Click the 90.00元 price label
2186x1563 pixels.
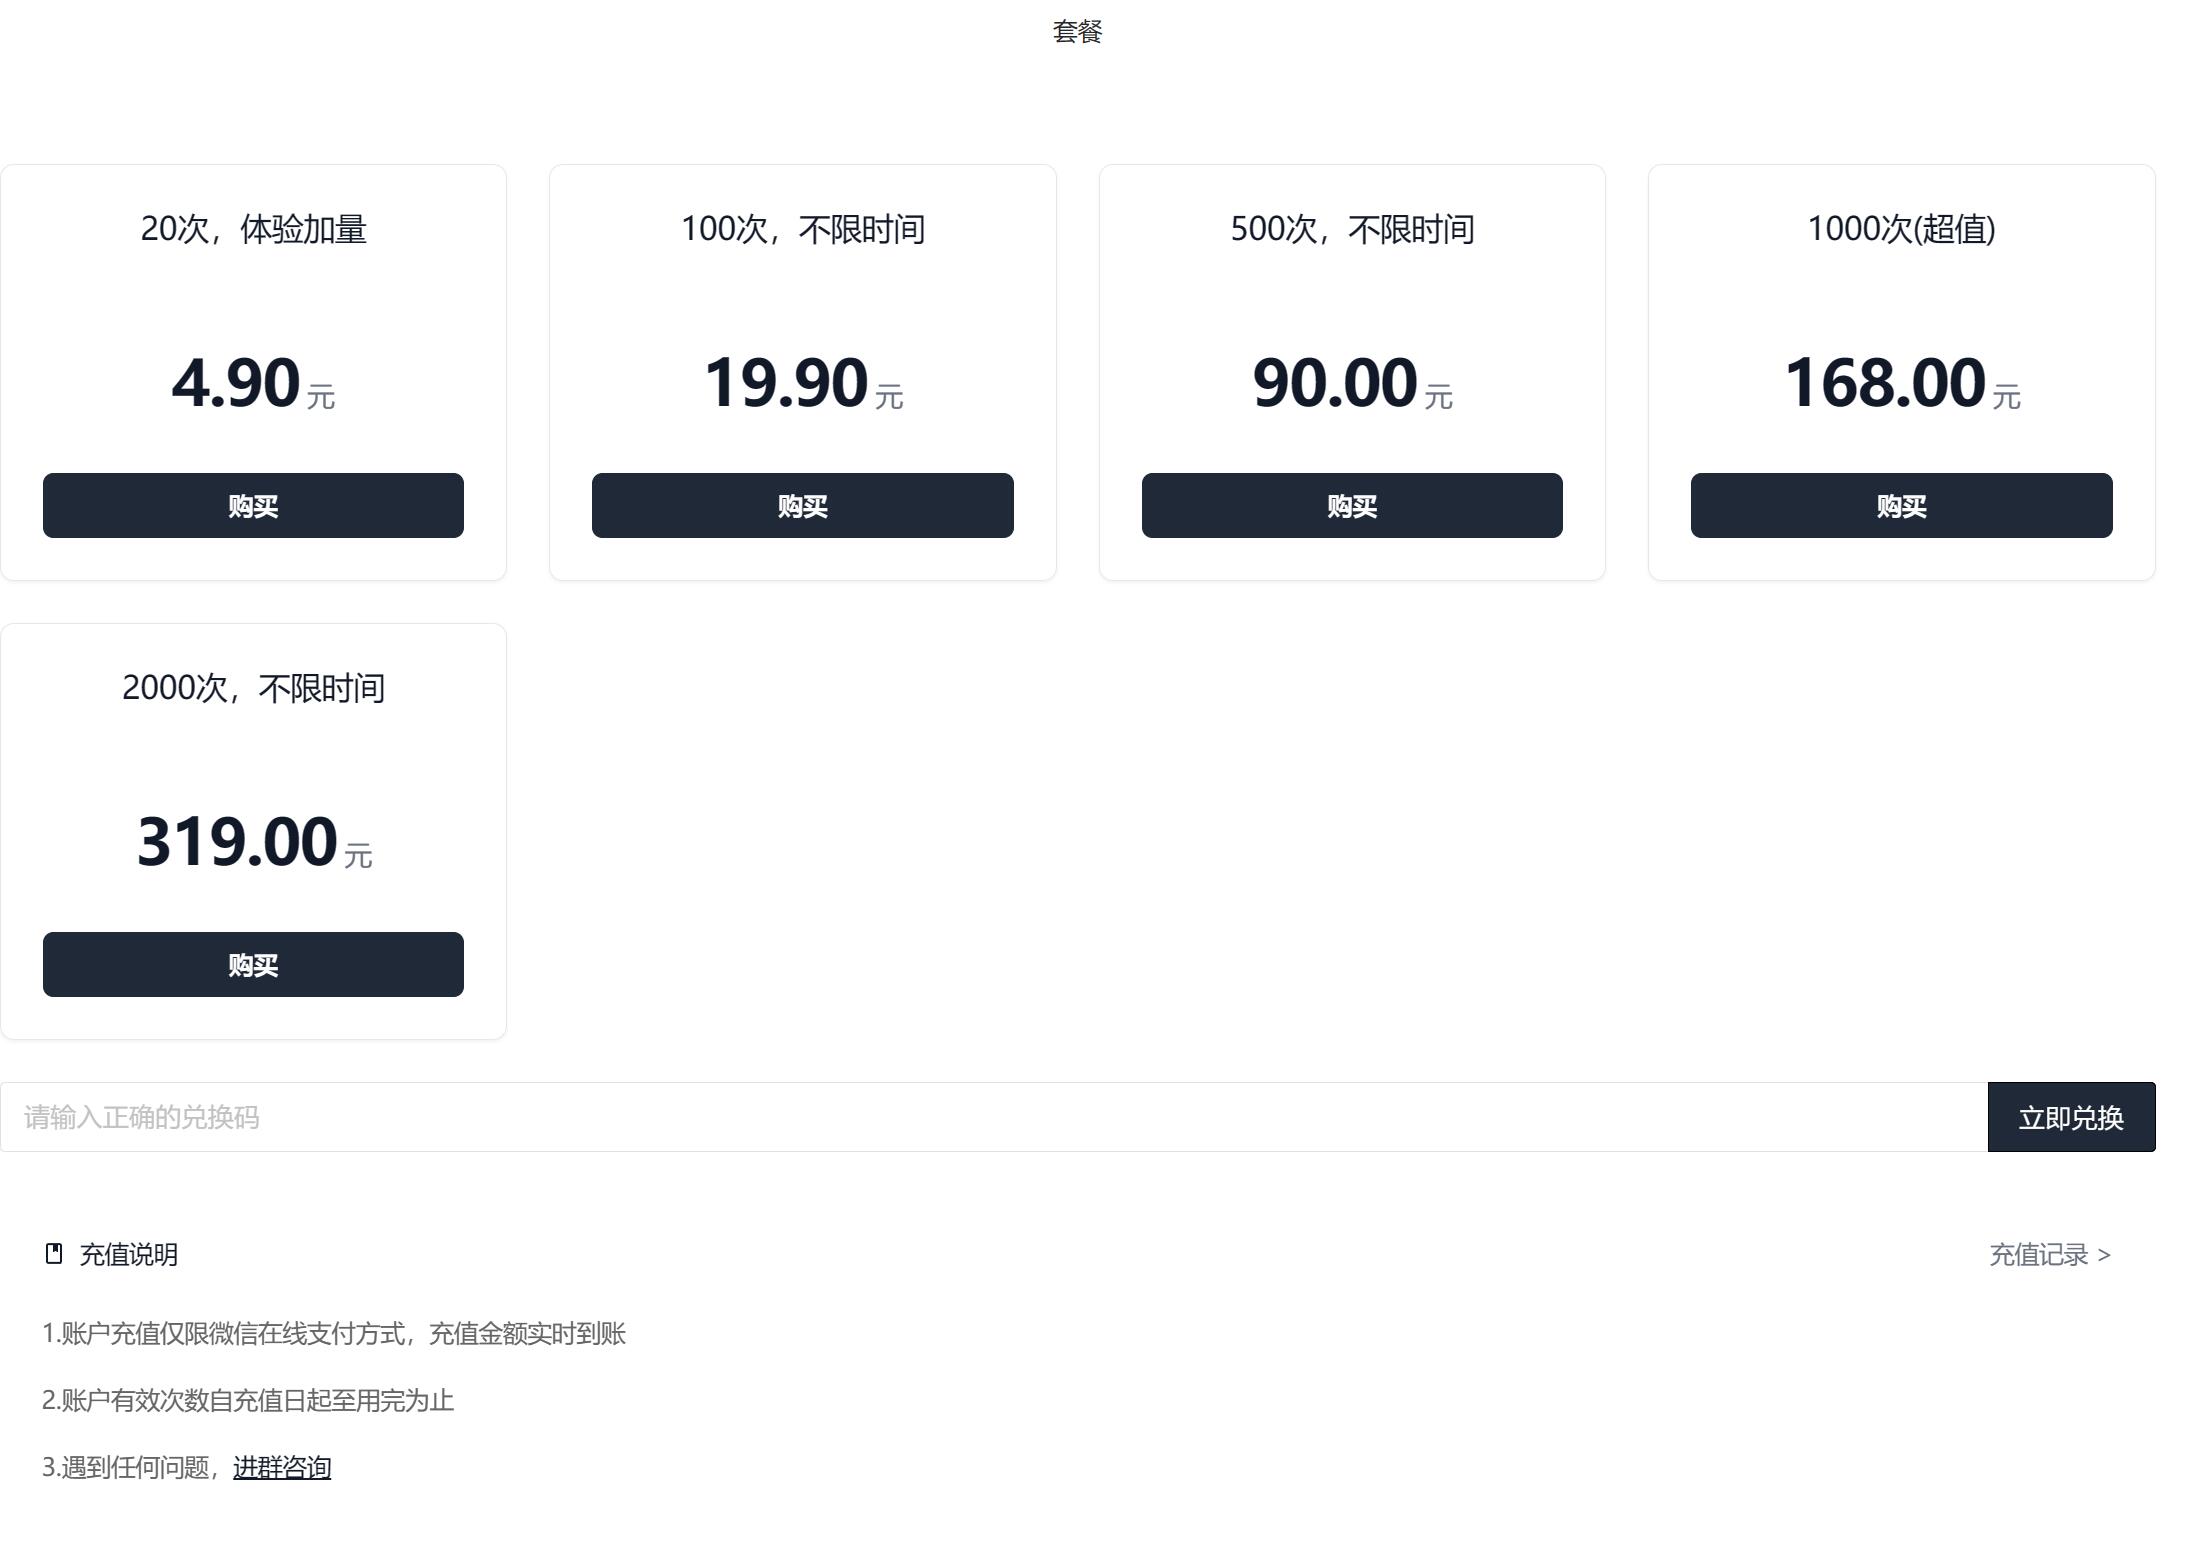pyautogui.click(x=1336, y=383)
